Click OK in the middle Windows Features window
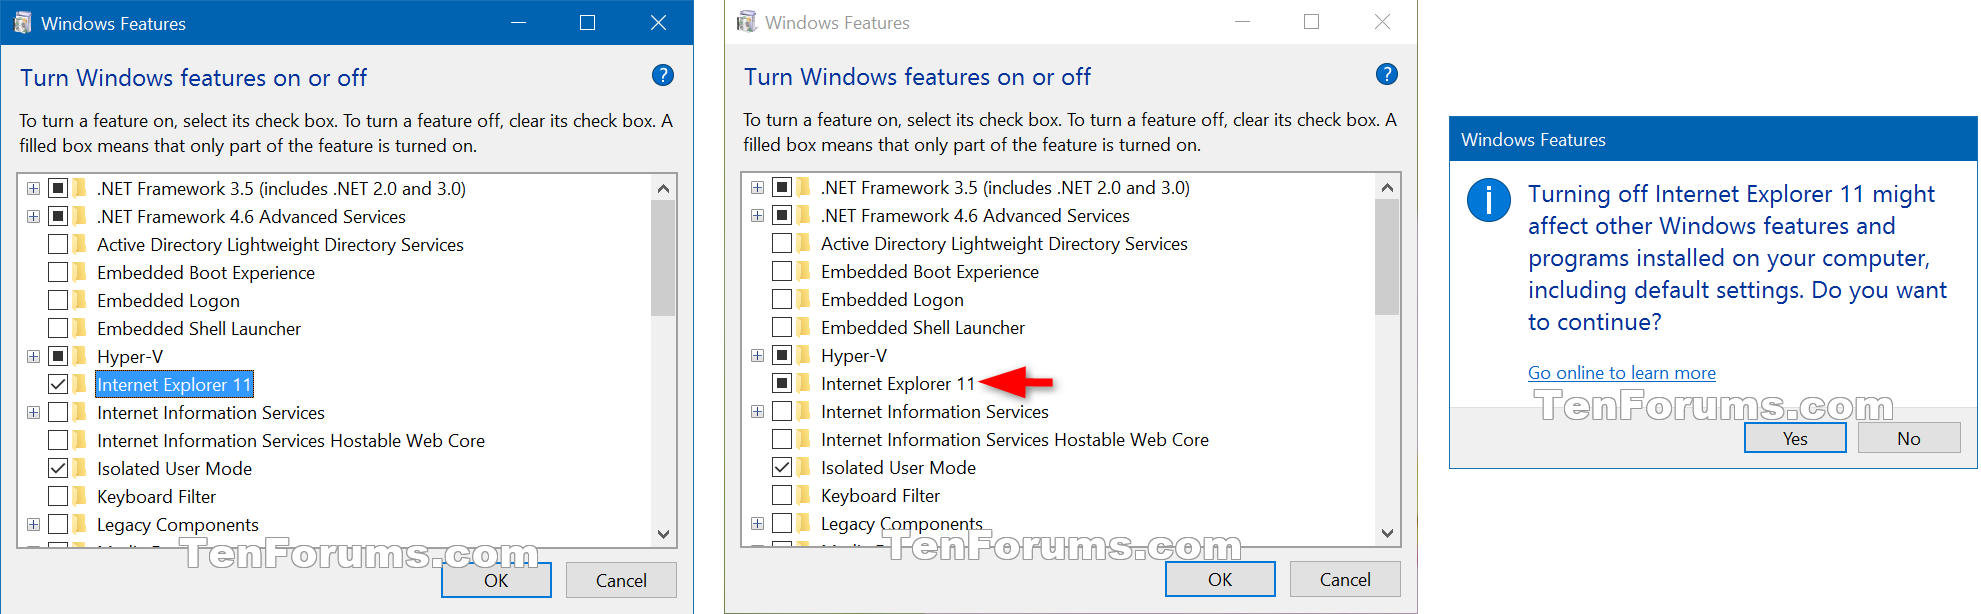Viewport: 1981px width, 614px height. tap(1220, 579)
